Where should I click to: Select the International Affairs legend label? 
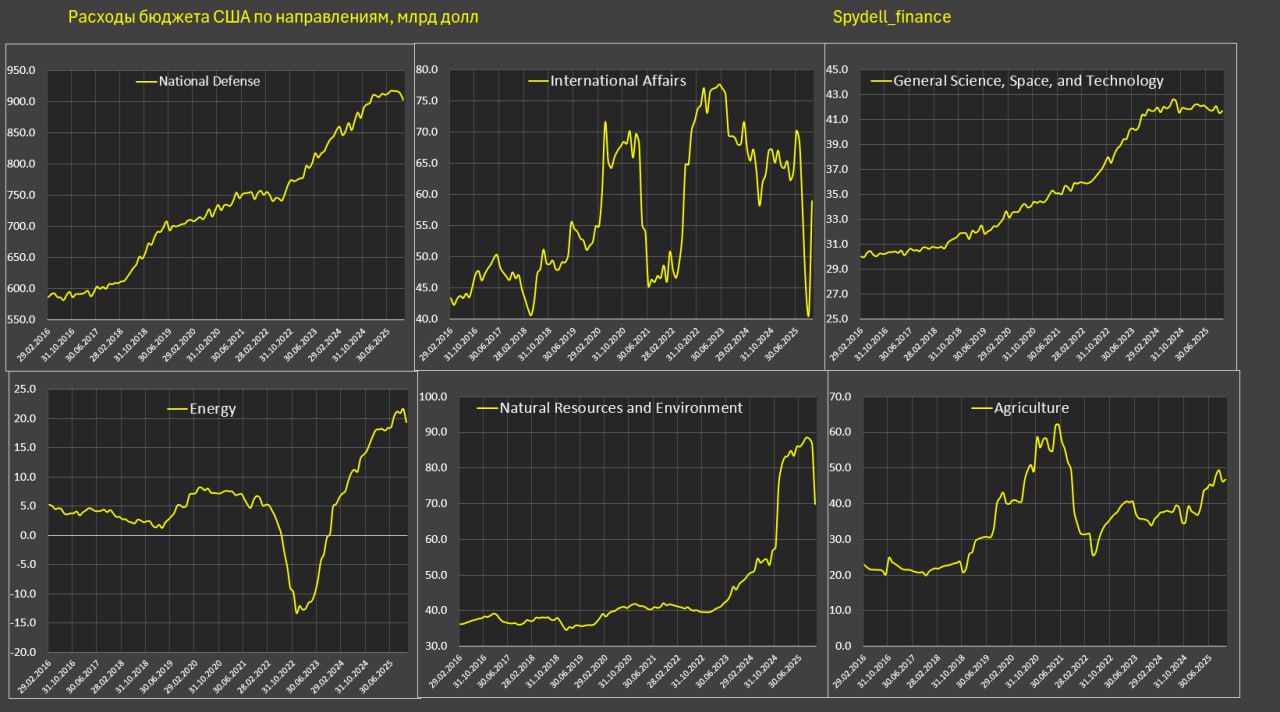tap(618, 80)
